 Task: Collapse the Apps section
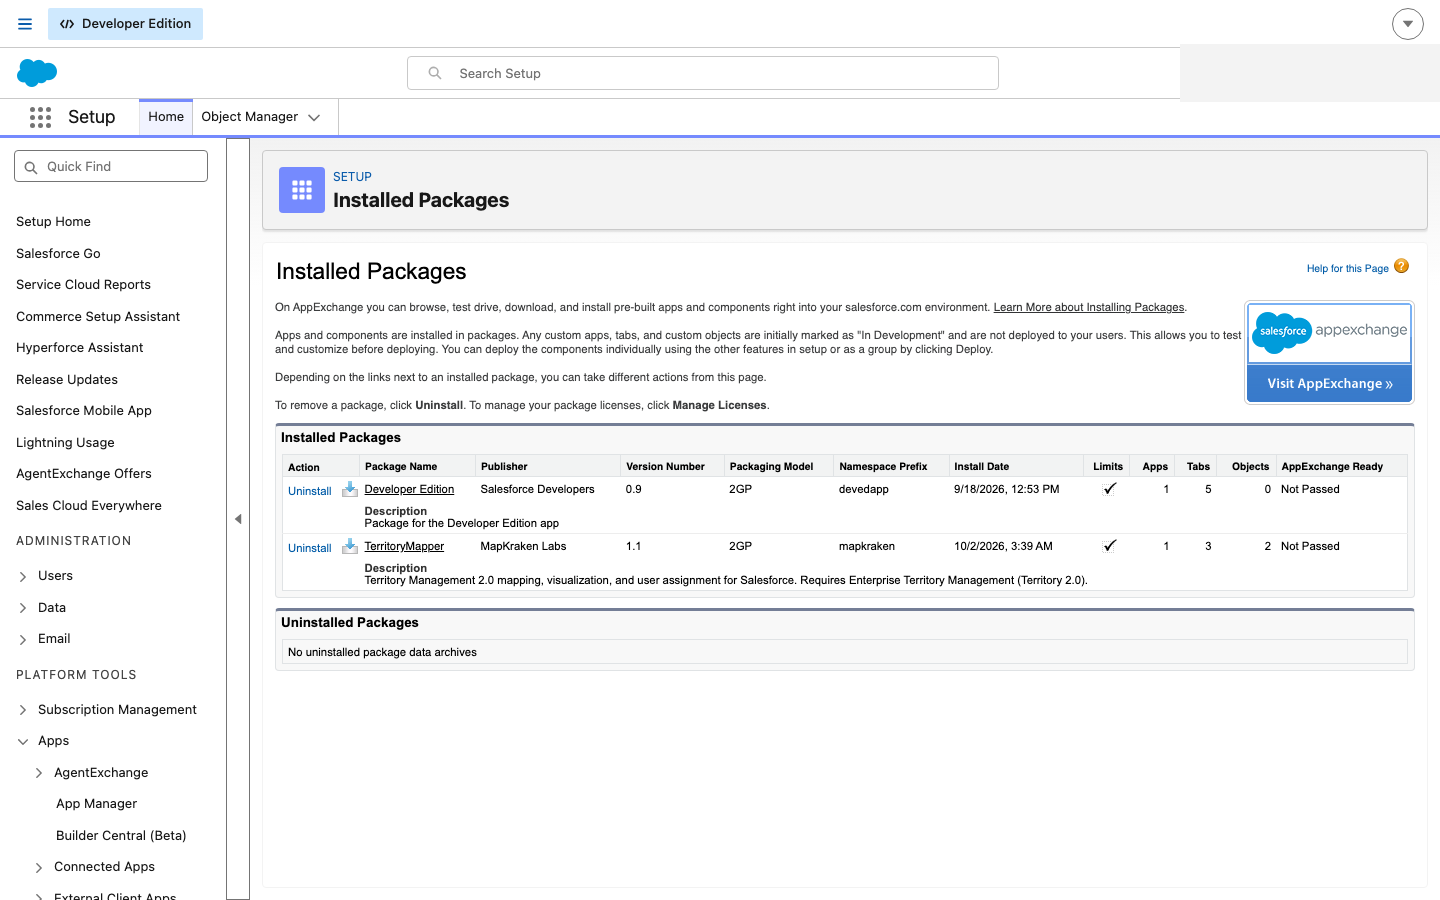23,742
